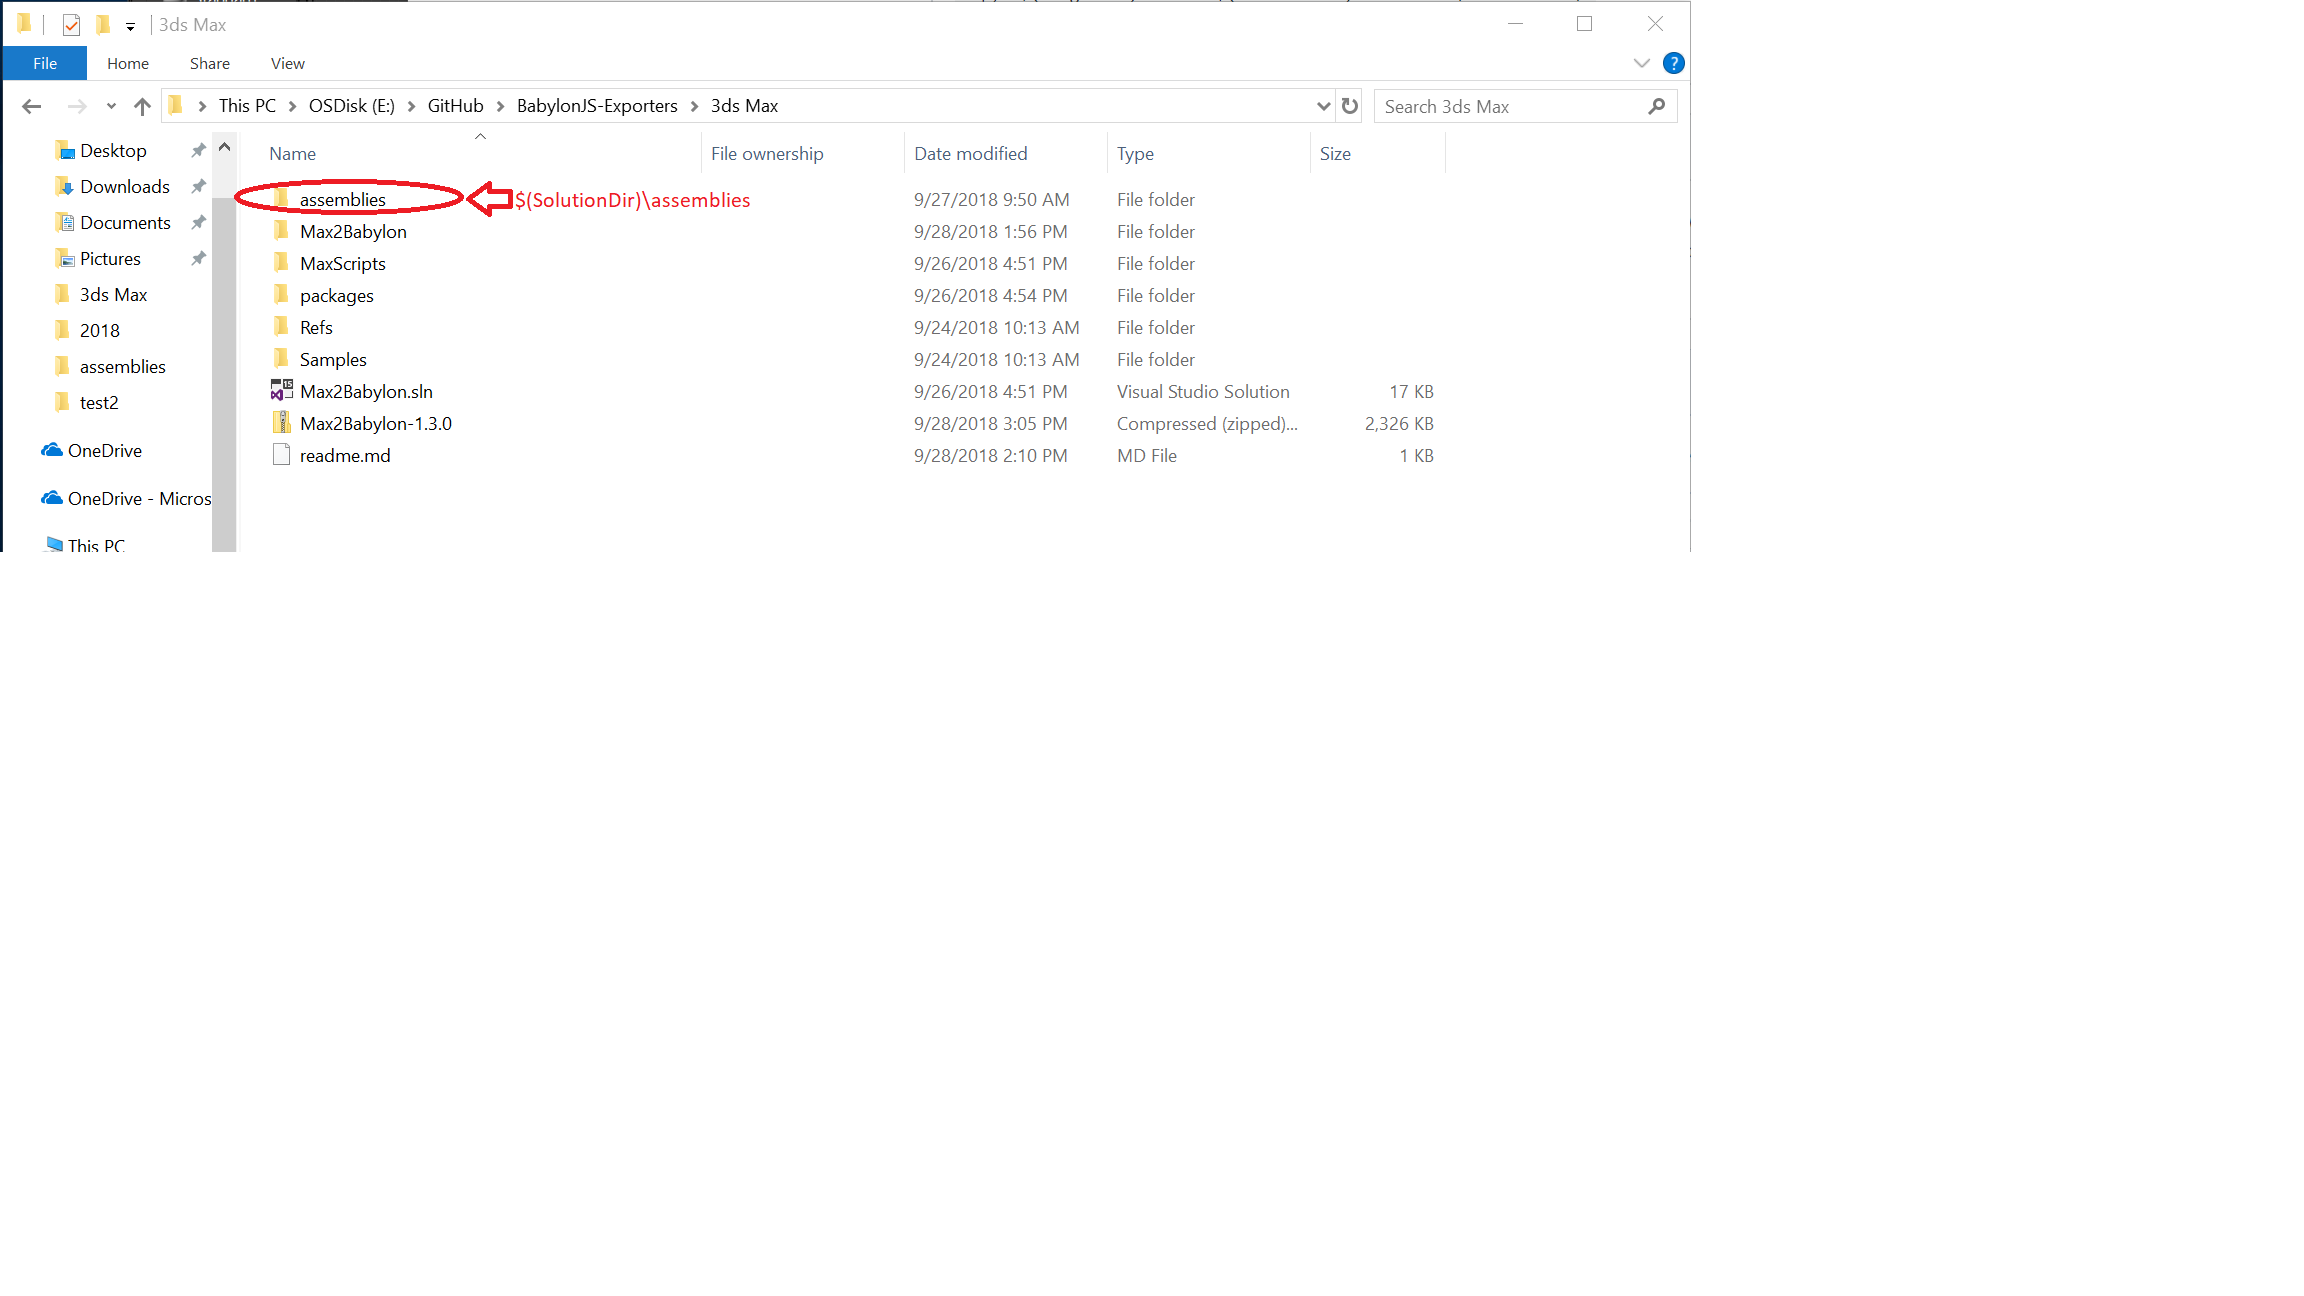Click the GitHub breadcrumb in the address bar
This screenshot has height=1296, width=2304.
click(x=455, y=106)
